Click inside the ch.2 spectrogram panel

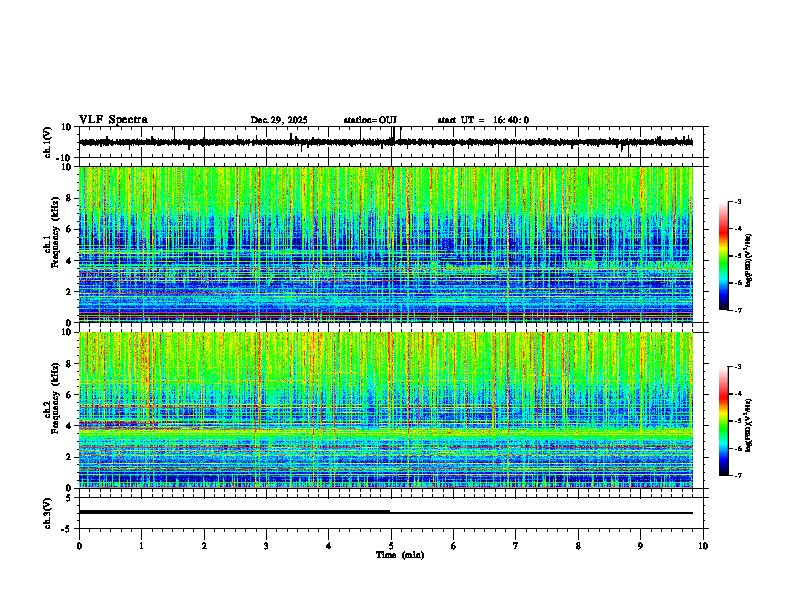385,410
